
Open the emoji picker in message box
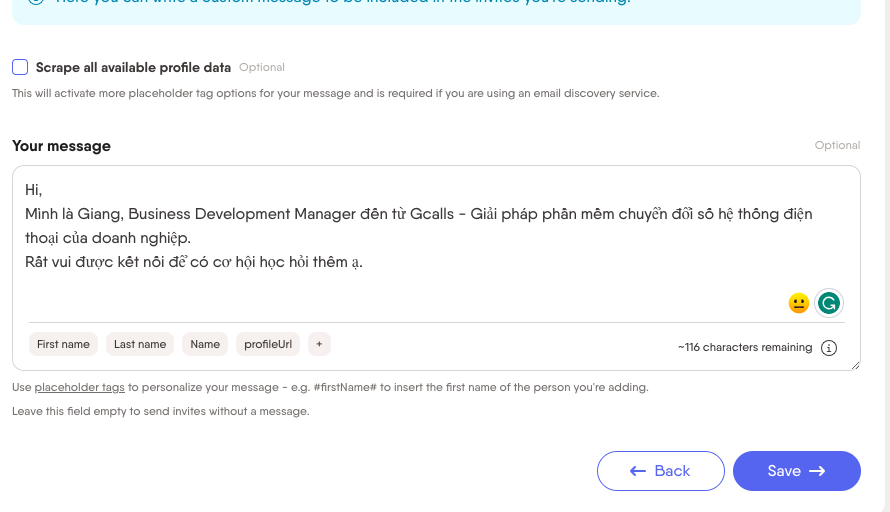[798, 303]
